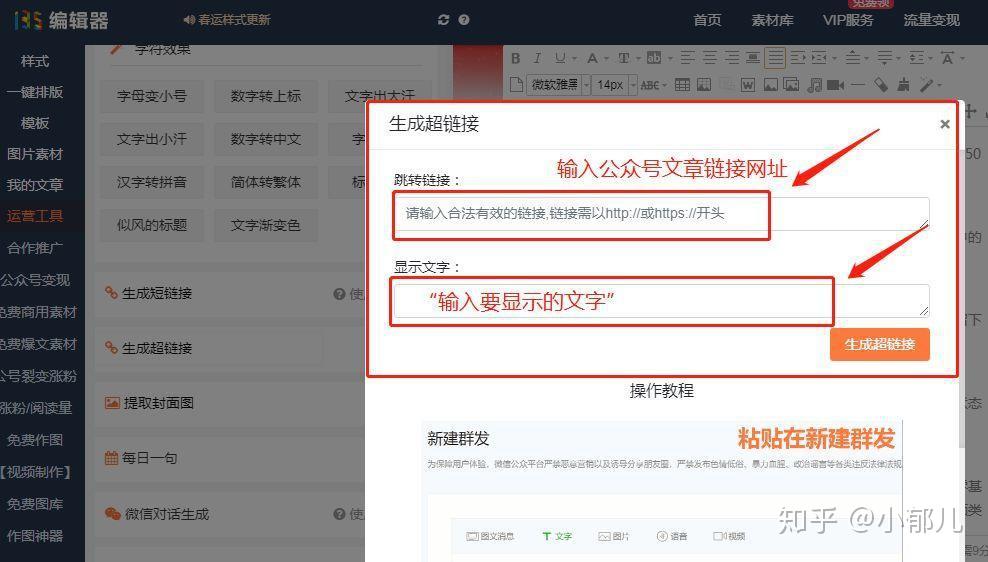Toggle italic formatting in editor toolbar

(537, 59)
